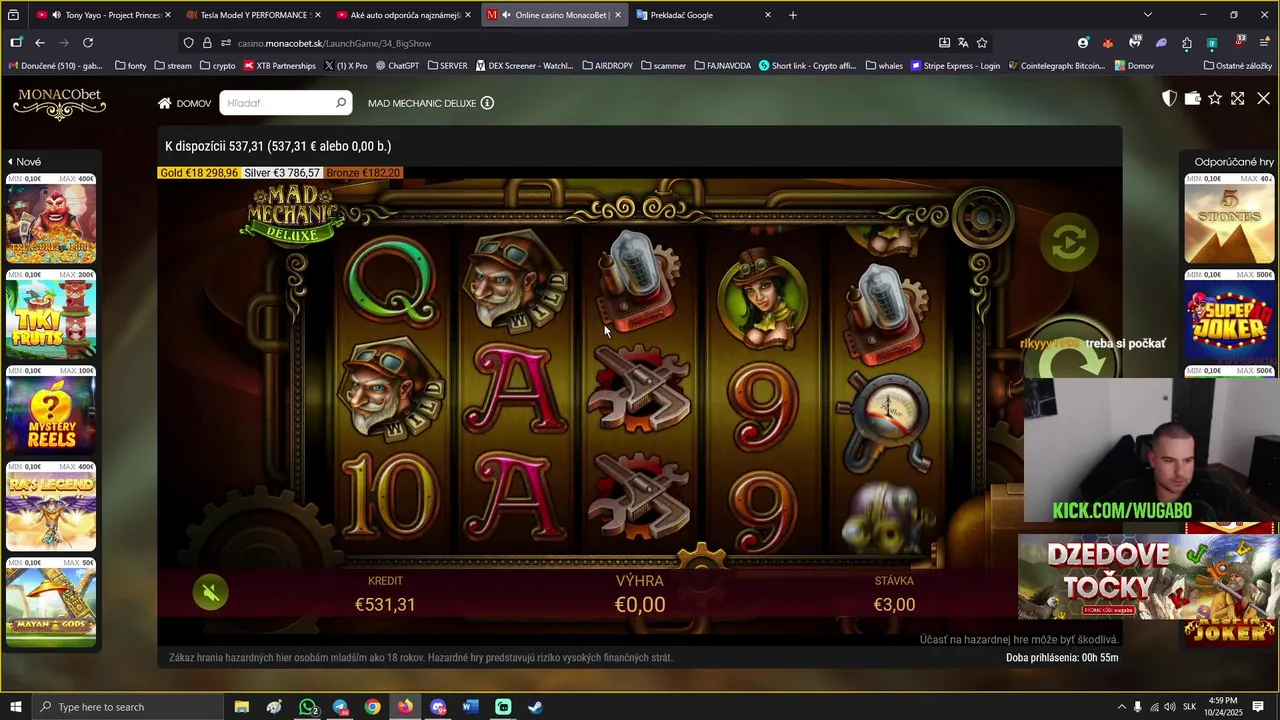The image size is (1280, 720).
Task: Bookmark this page with star
Action: pos(982,43)
